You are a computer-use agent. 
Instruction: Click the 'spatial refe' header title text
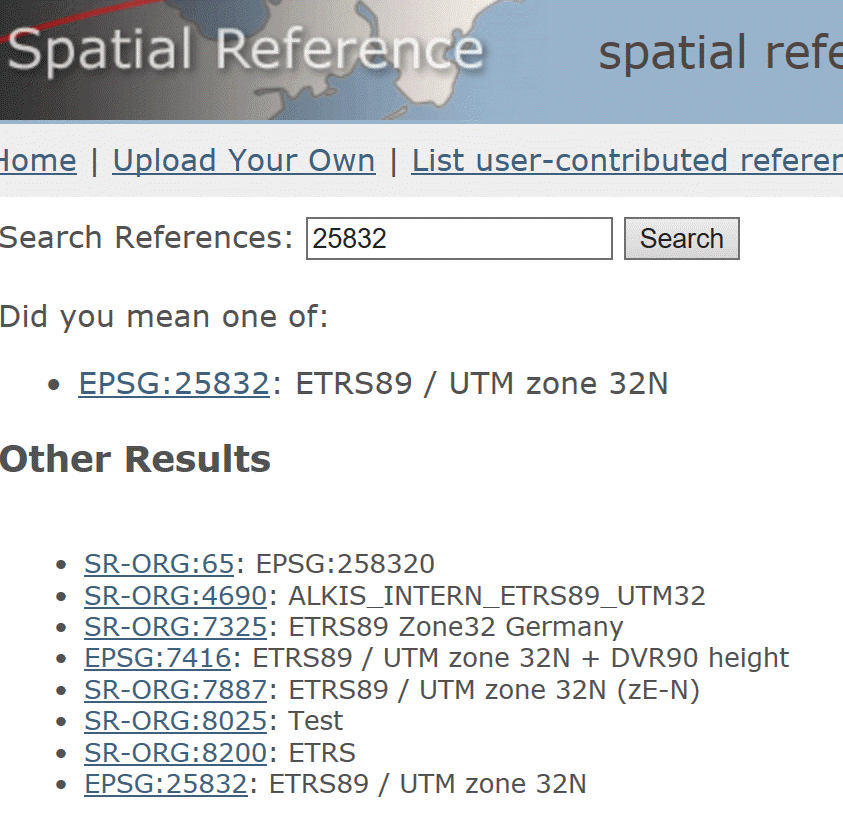pyautogui.click(x=719, y=53)
